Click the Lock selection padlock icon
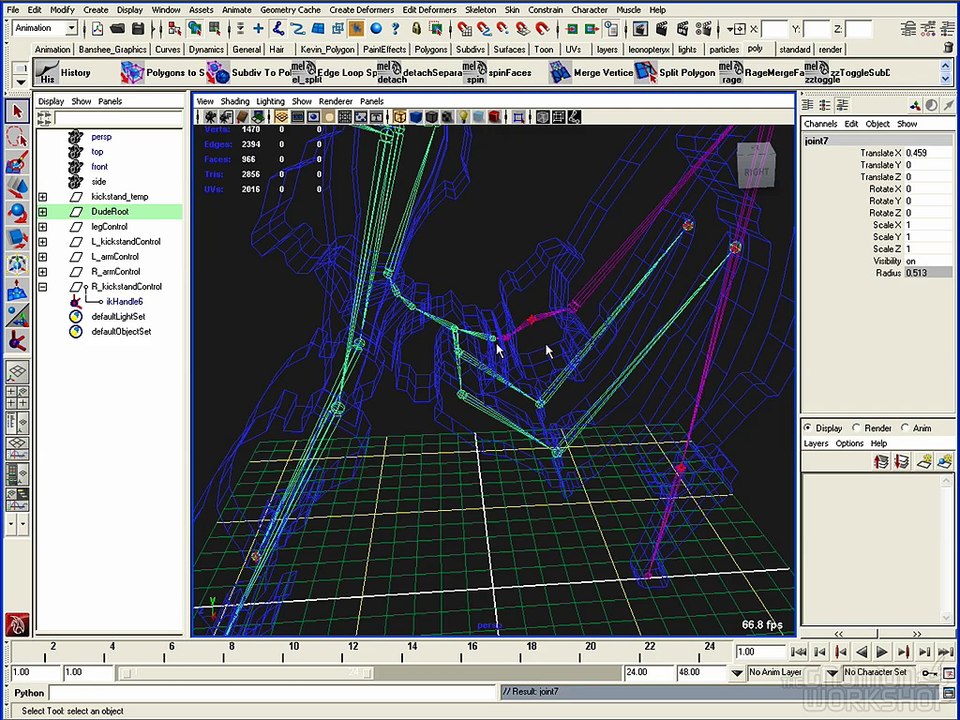 [x=416, y=28]
